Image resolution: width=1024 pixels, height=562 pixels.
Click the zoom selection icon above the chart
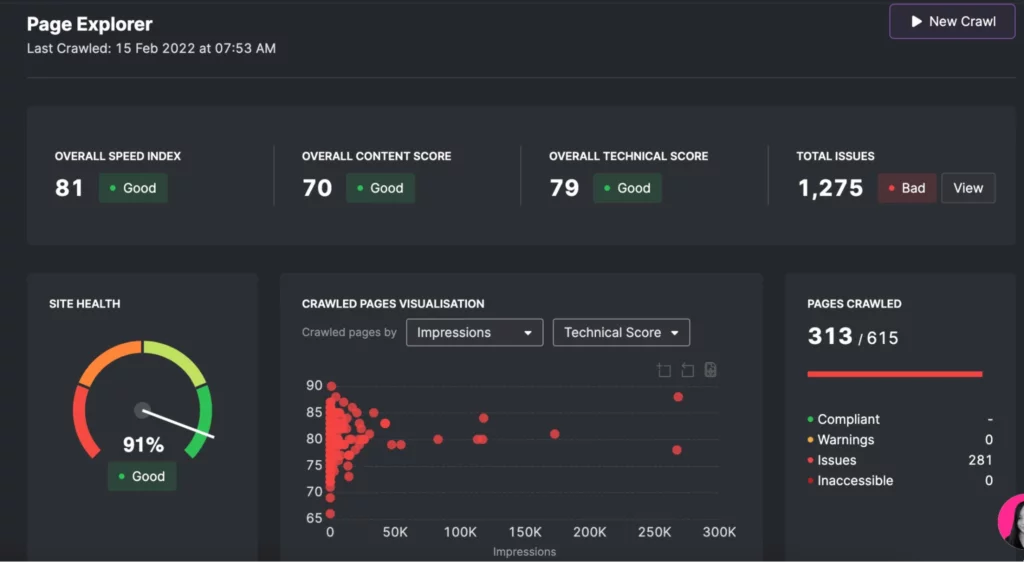(664, 371)
